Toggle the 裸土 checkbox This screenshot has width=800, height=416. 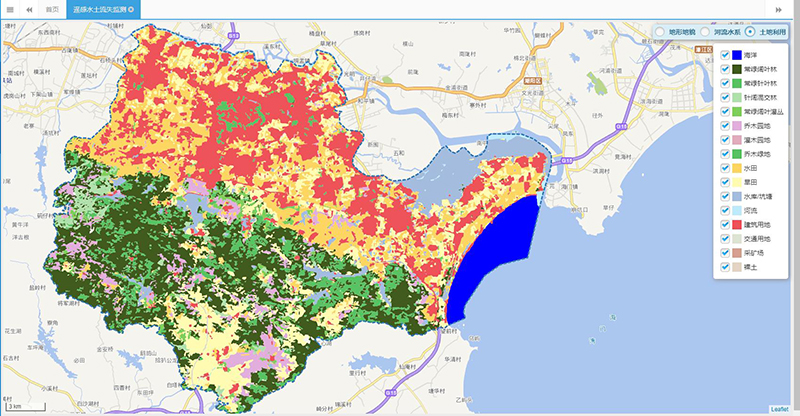point(725,268)
